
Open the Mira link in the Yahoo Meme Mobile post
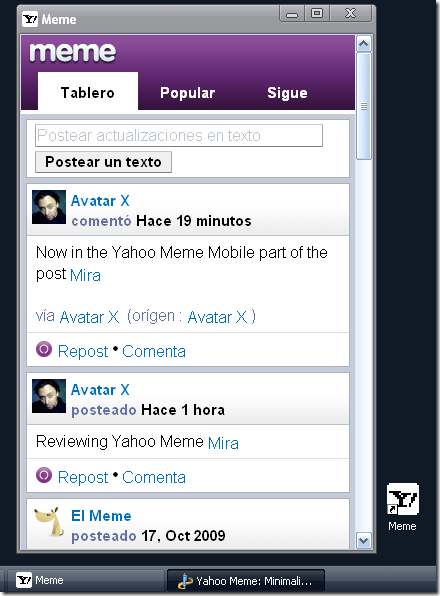[85, 275]
